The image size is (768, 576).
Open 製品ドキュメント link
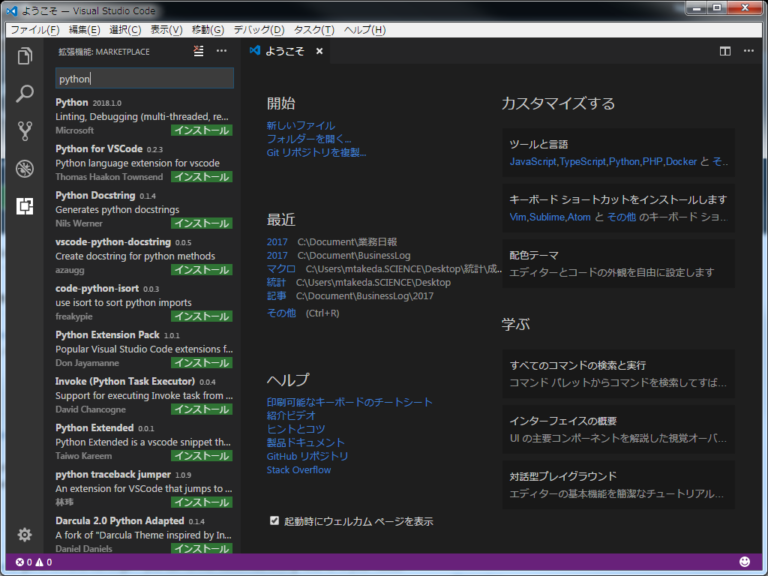(x=306, y=443)
